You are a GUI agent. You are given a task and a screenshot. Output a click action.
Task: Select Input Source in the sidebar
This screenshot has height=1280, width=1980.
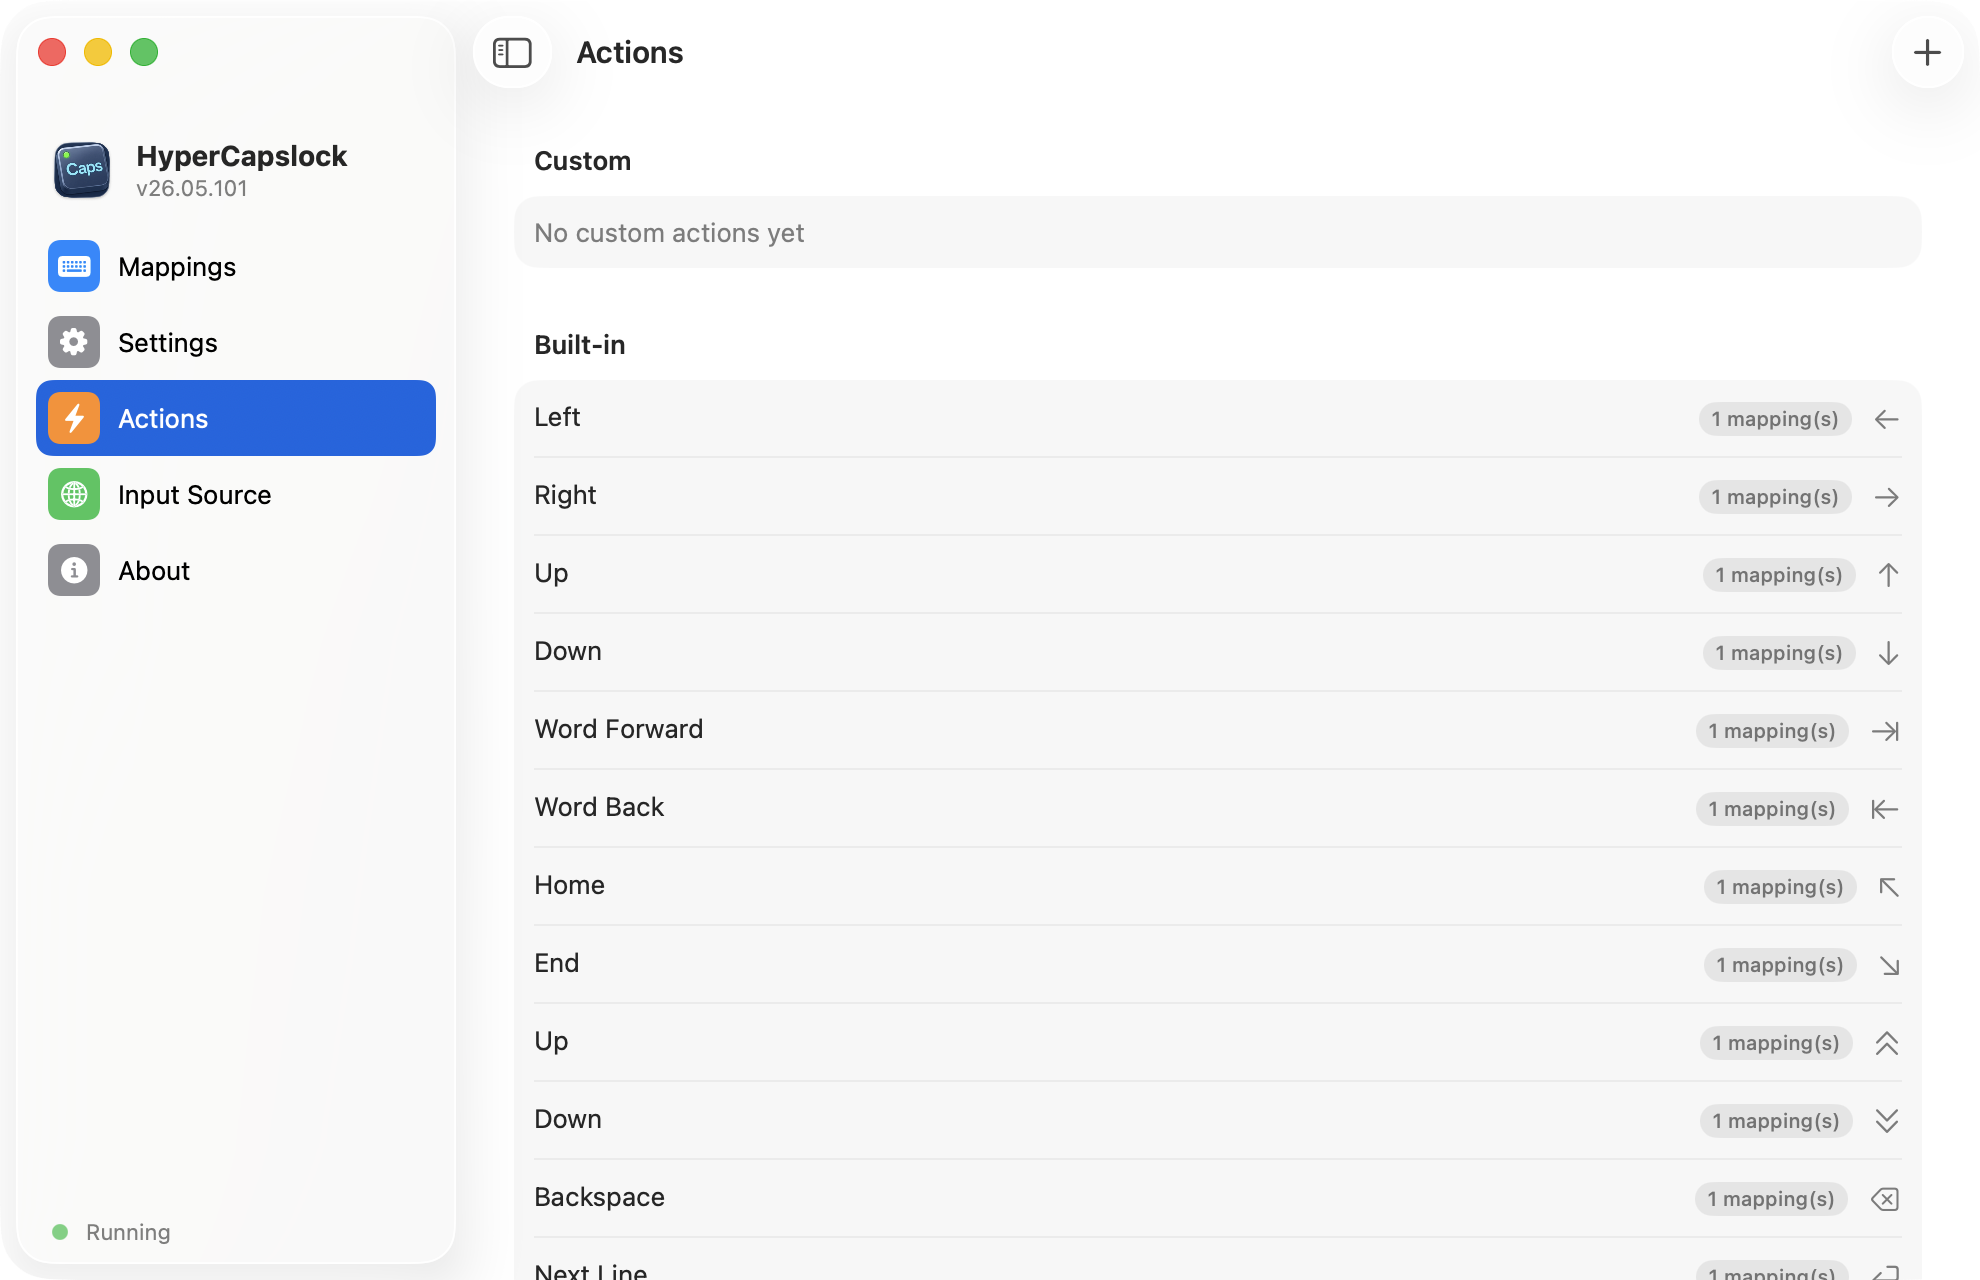(x=236, y=494)
